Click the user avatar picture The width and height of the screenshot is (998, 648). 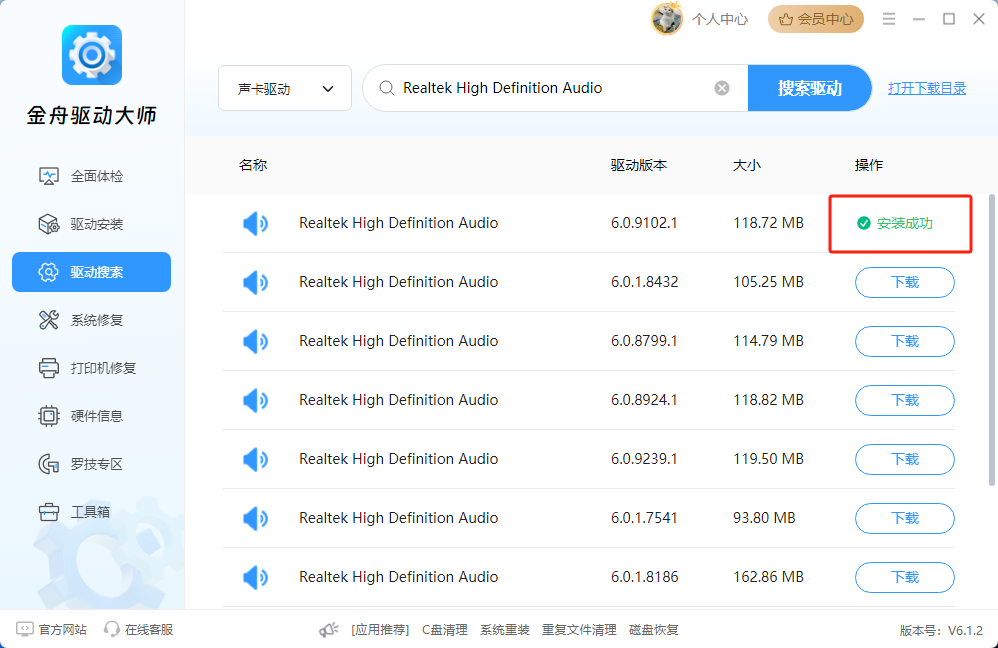coord(666,19)
